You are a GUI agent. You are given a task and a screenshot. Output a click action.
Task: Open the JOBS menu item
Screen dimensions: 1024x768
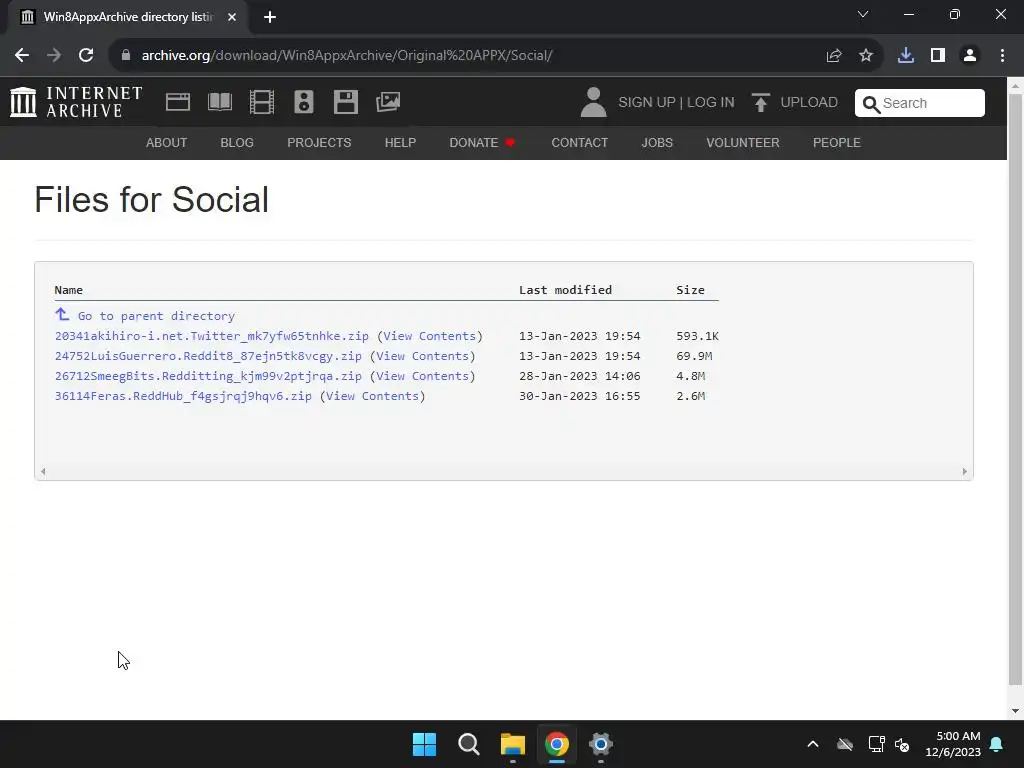click(x=657, y=142)
